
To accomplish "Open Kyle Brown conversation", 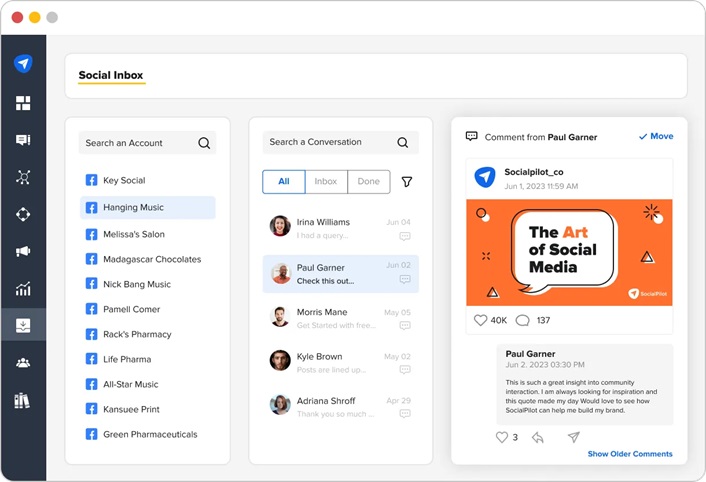I will click(340, 363).
